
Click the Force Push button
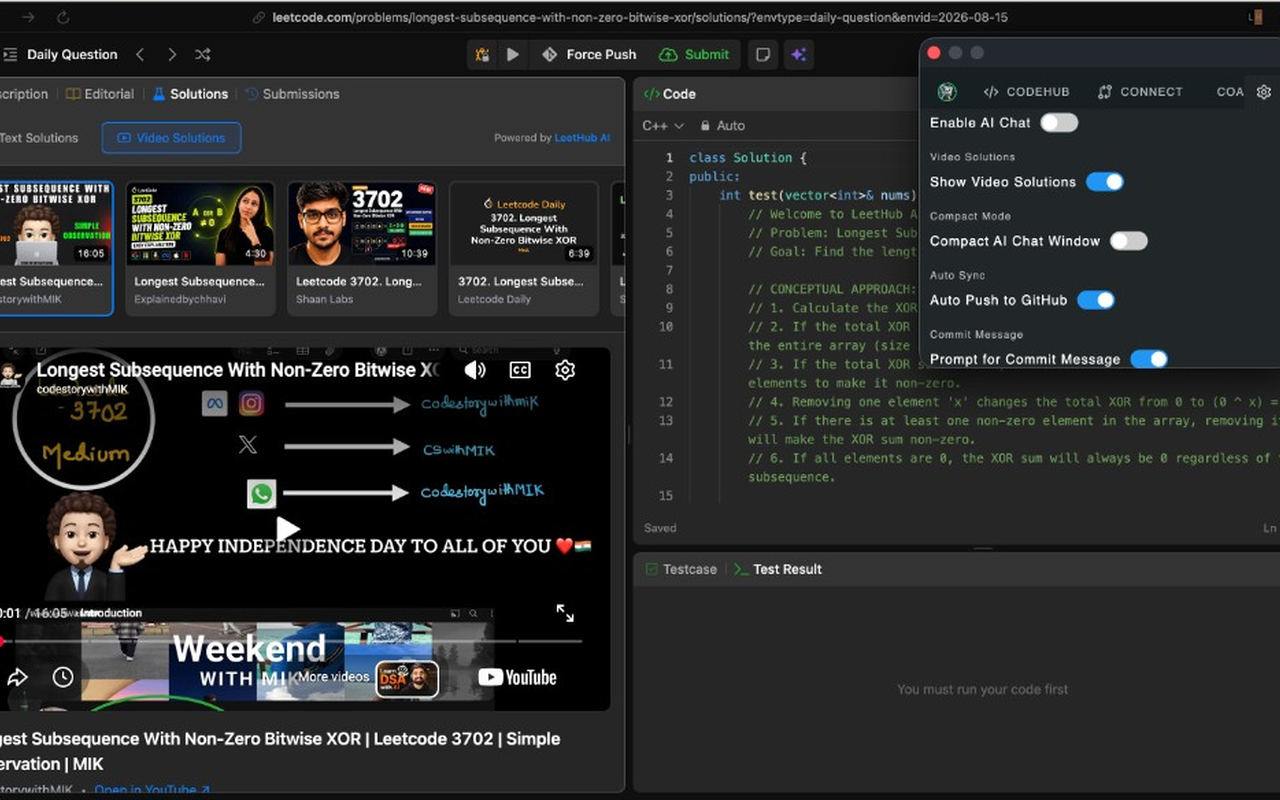[589, 55]
